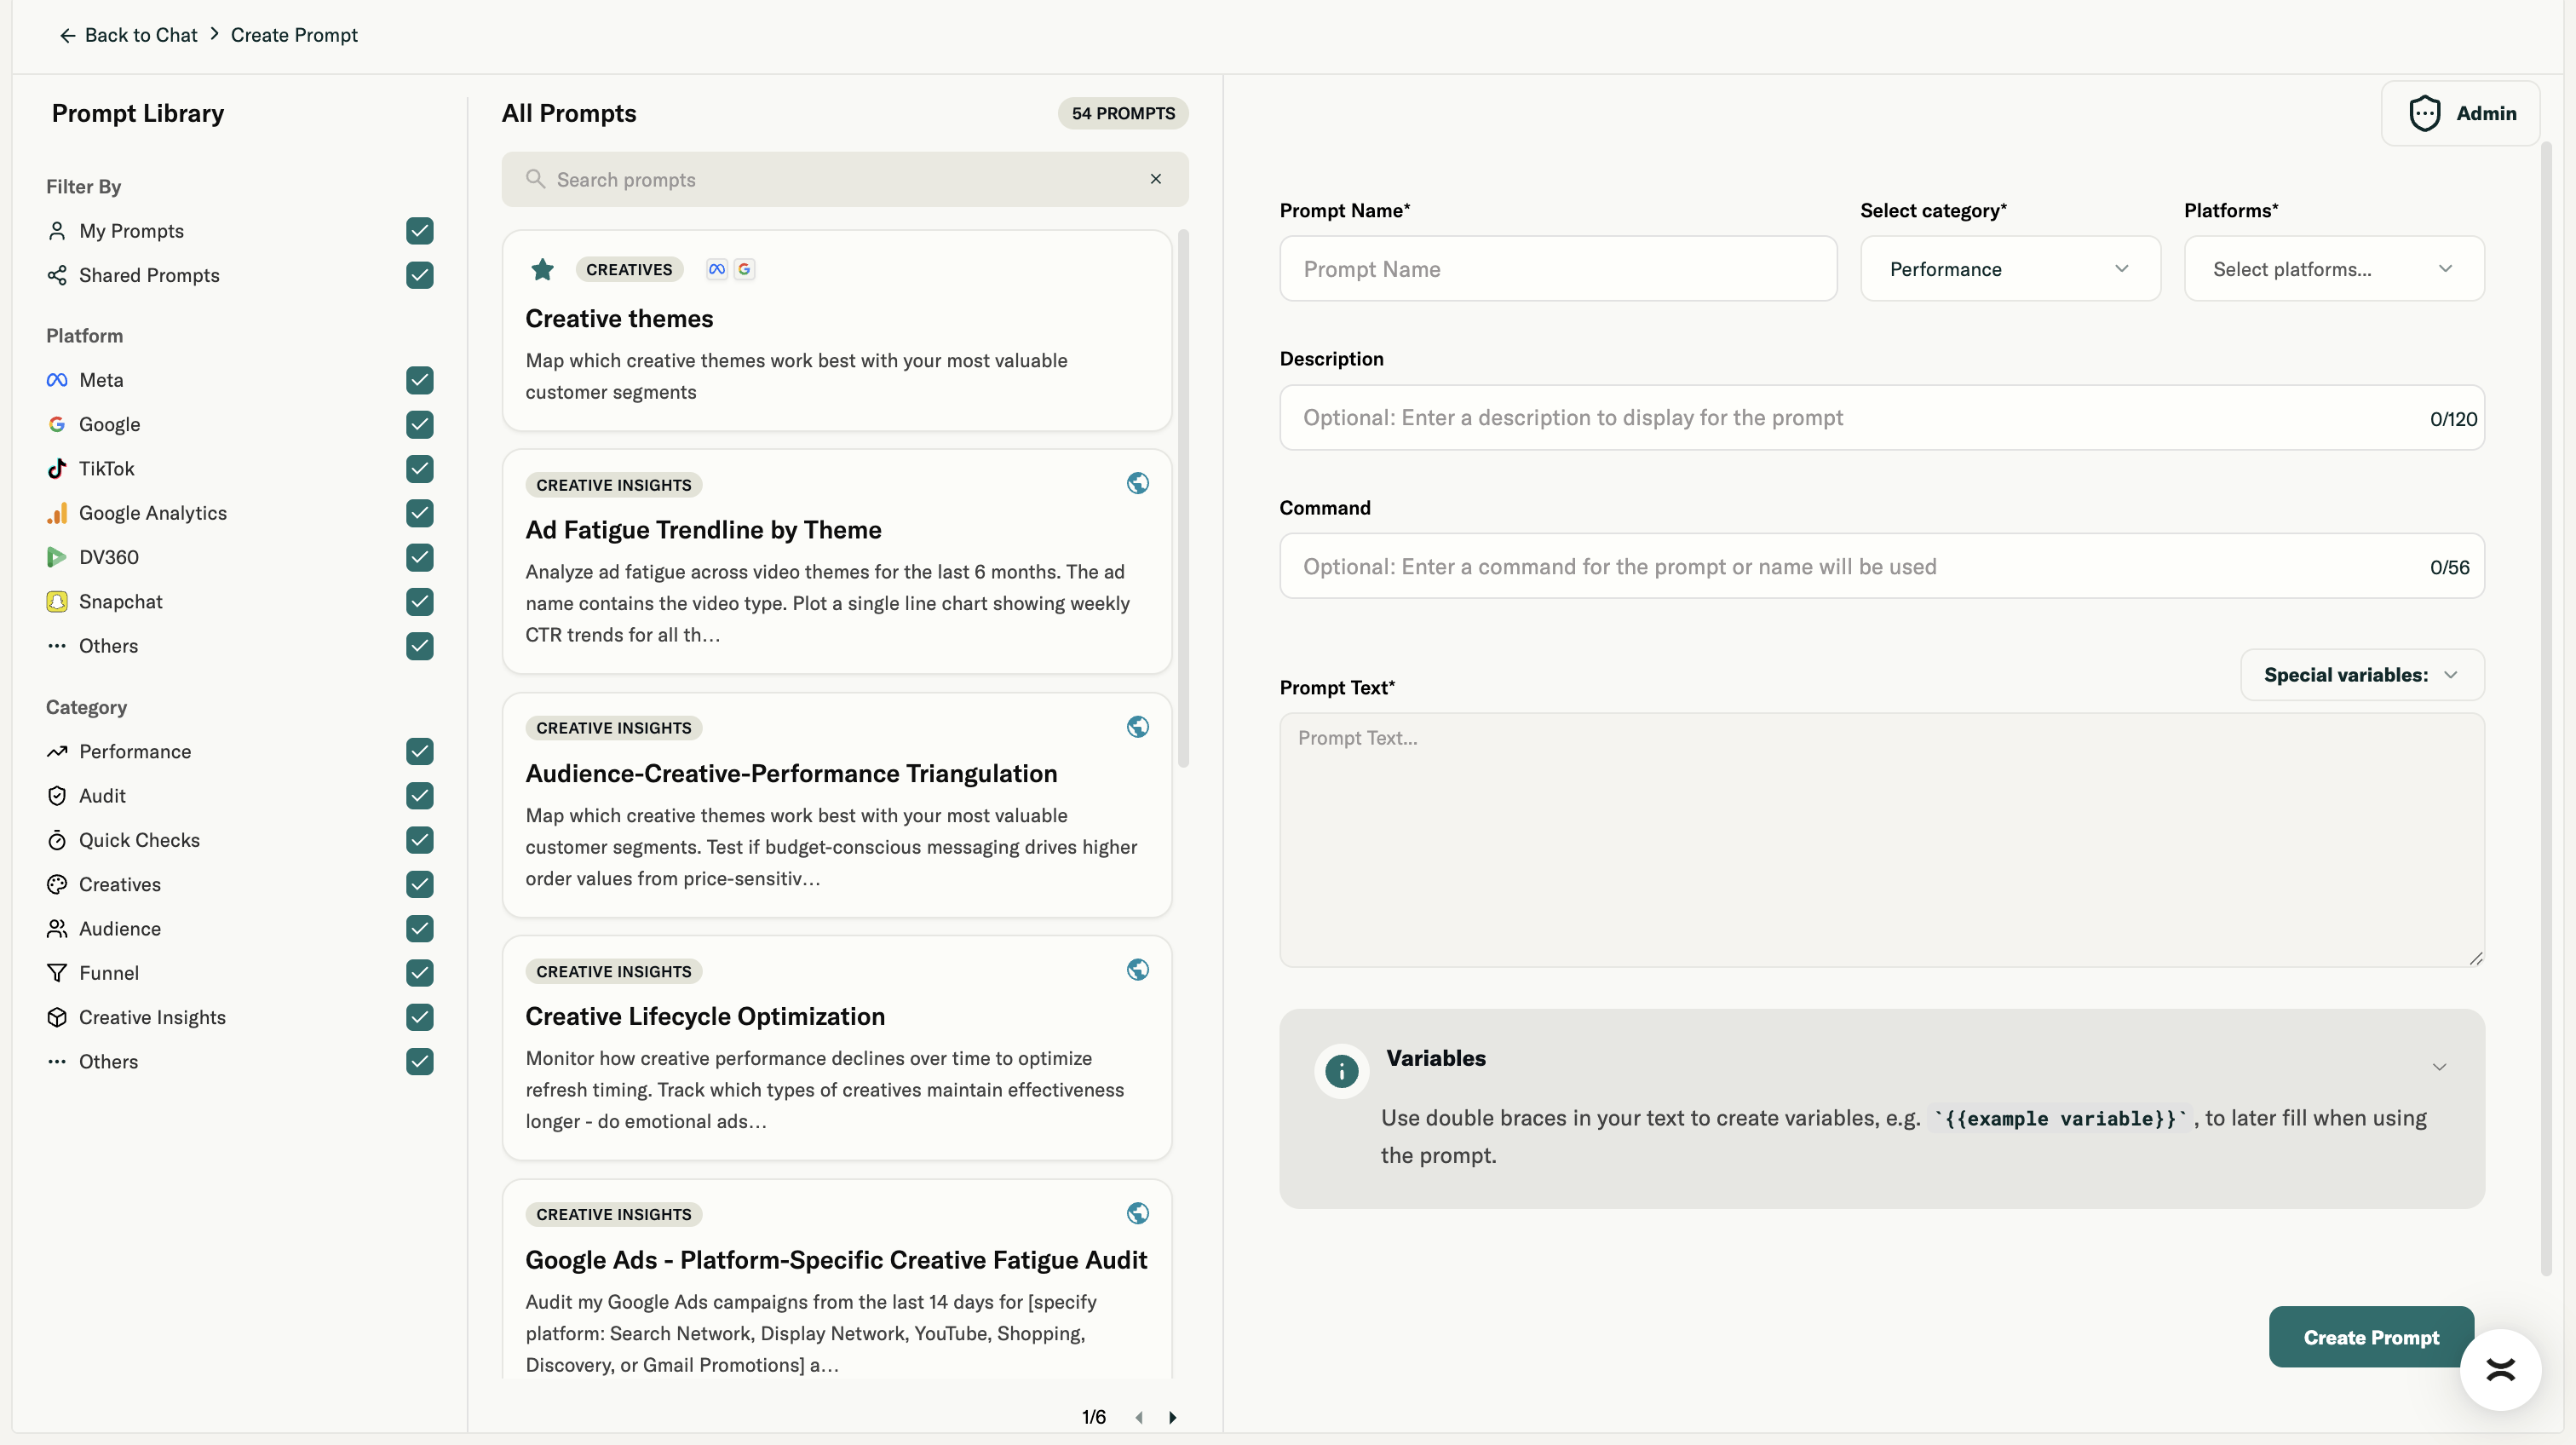This screenshot has height=1445, width=2576.
Task: Open the Audience-Creative-Performance Triangulation prompt
Action: (x=791, y=773)
